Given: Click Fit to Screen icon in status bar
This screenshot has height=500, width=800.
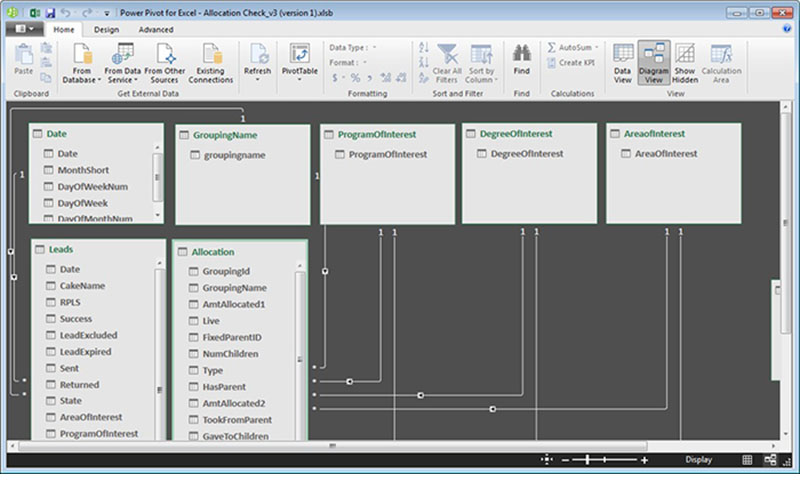Looking at the screenshot, I should click(x=546, y=460).
